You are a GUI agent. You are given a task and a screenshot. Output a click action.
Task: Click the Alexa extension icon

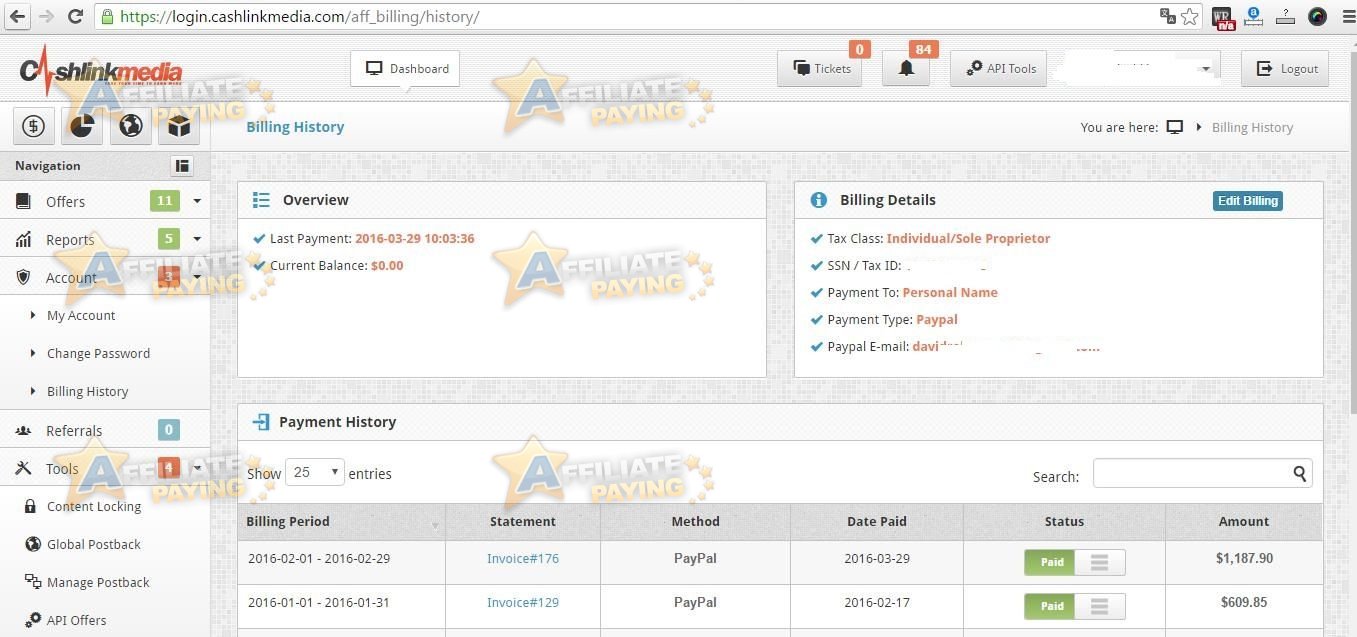1254,16
